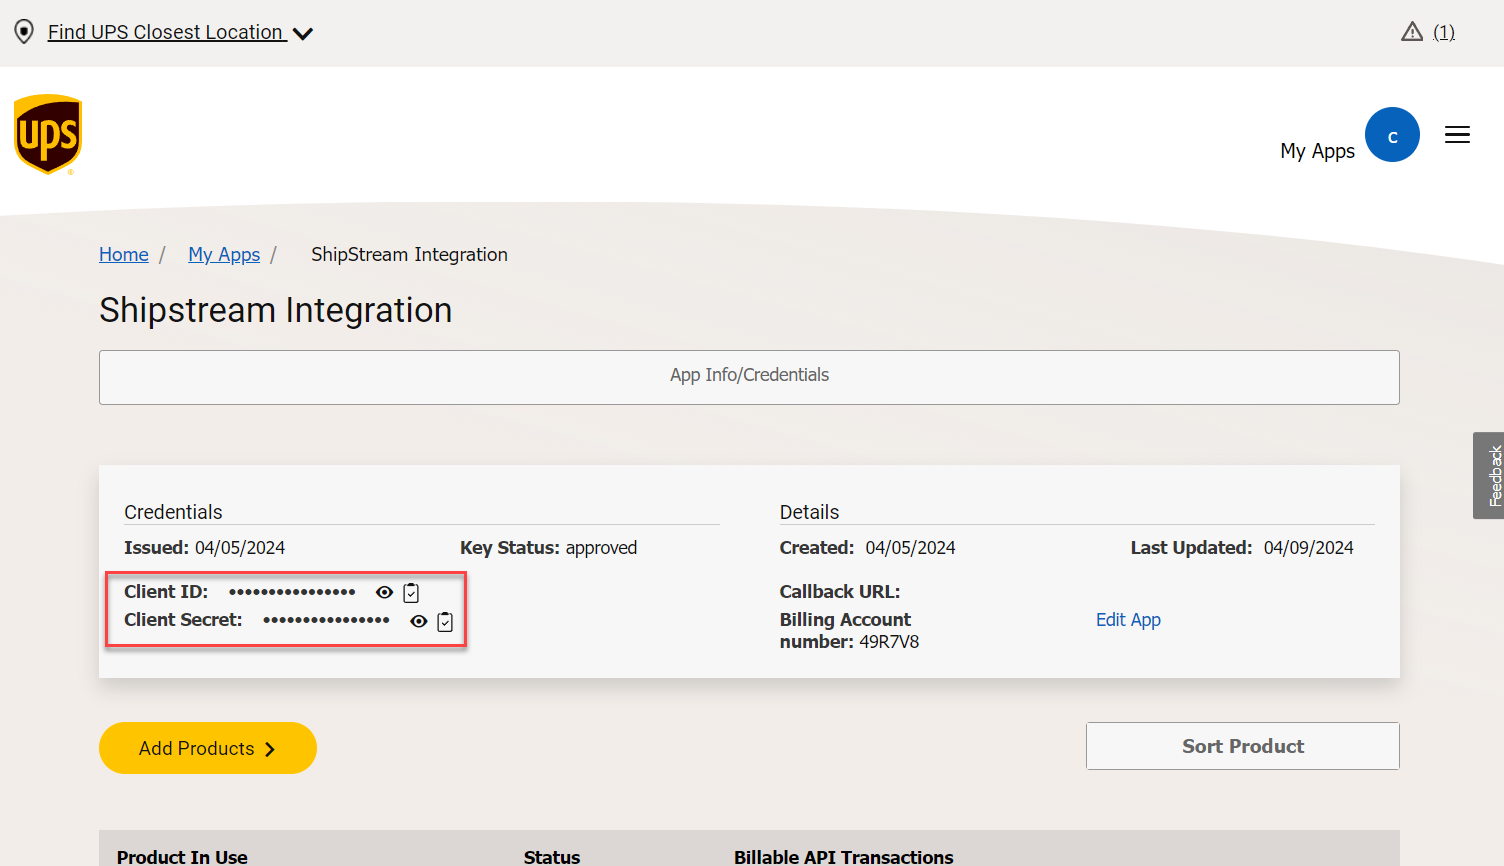Open the hamburger menu

[1457, 135]
